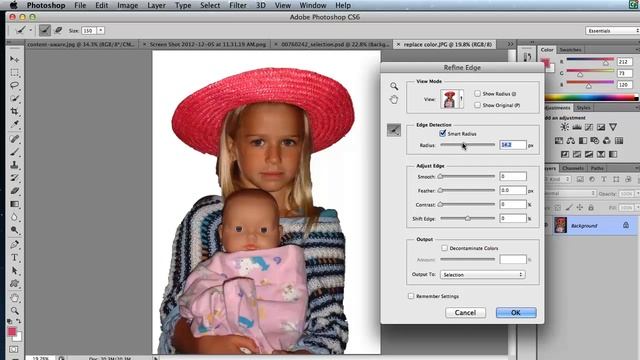Open the Select menu
The image size is (640, 360).
pyautogui.click(x=210, y=5)
